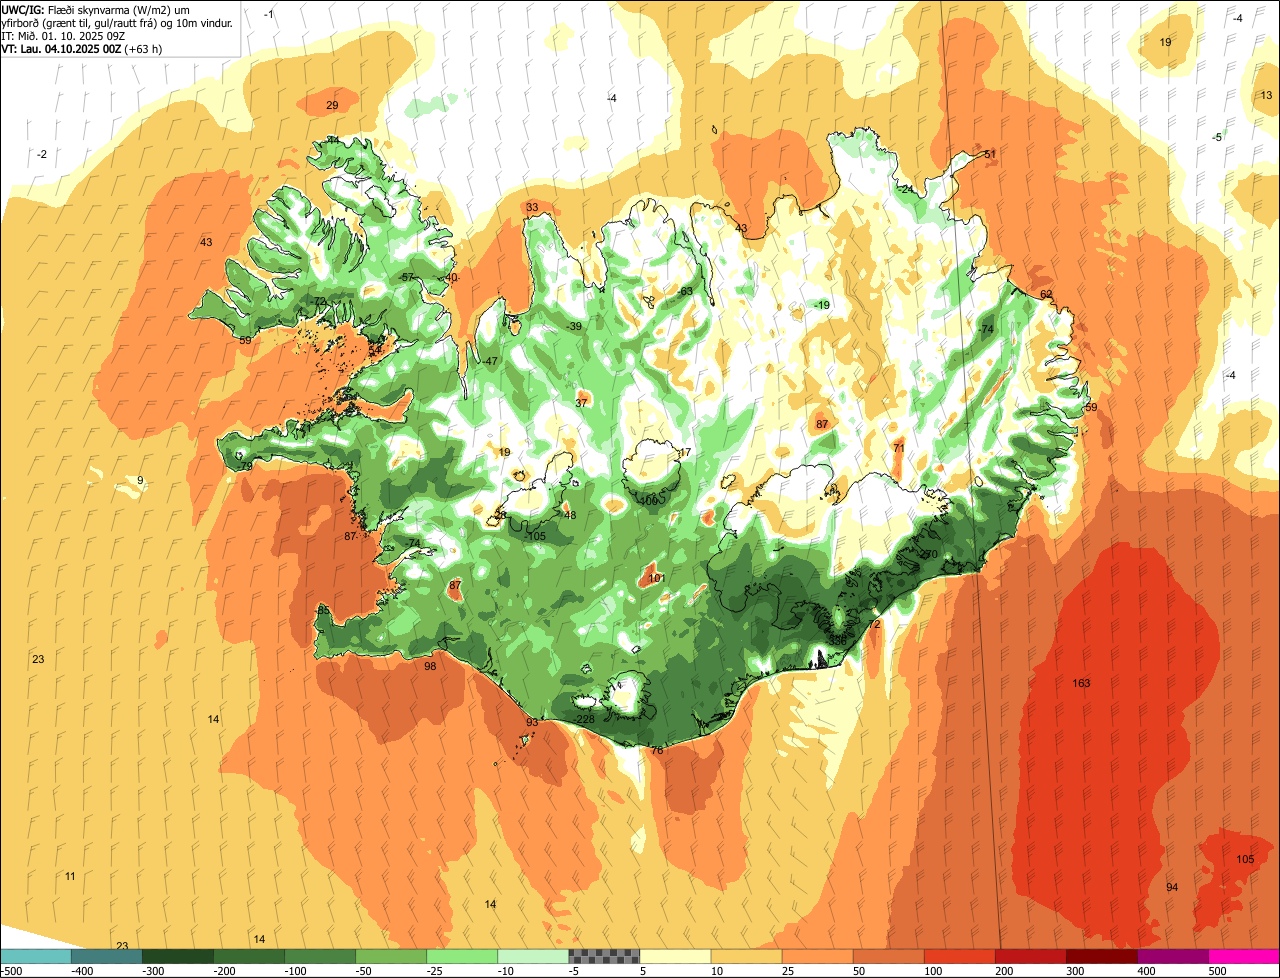Select the '-47' value on the northwest coast
This screenshot has height=978, width=1280.
(489, 361)
